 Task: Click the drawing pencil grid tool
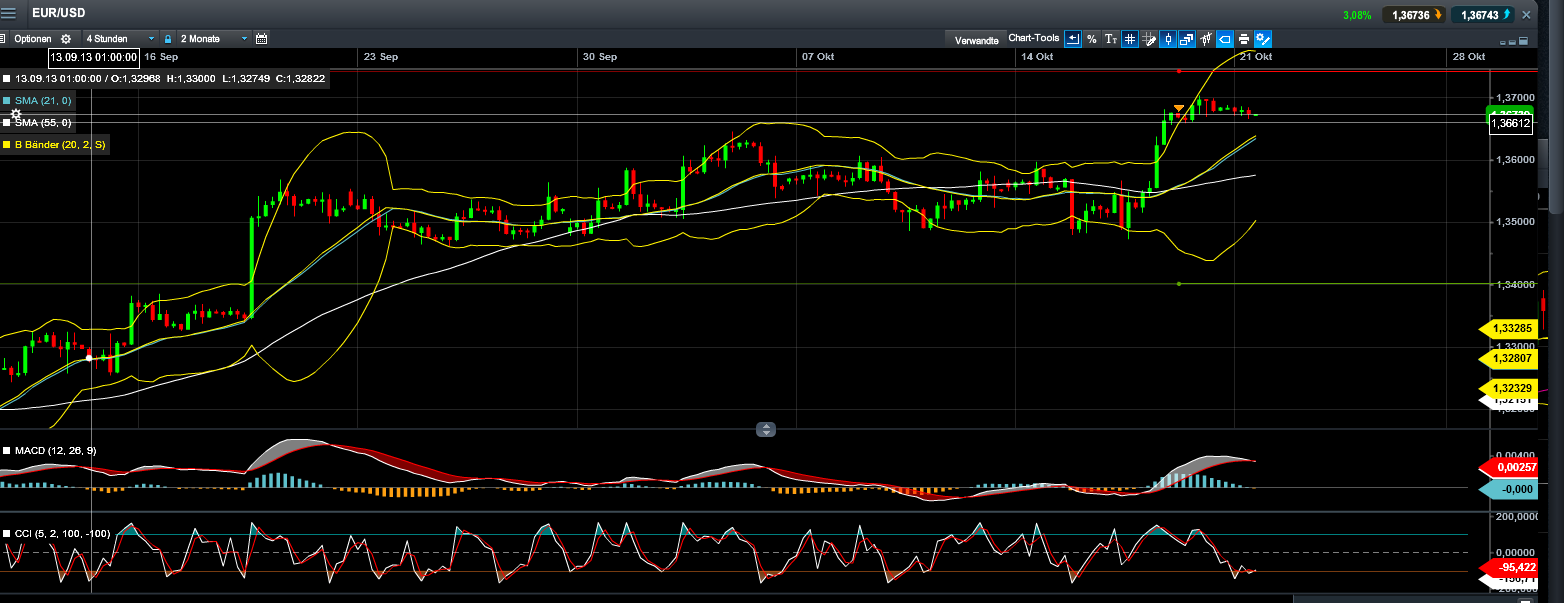pos(1148,39)
